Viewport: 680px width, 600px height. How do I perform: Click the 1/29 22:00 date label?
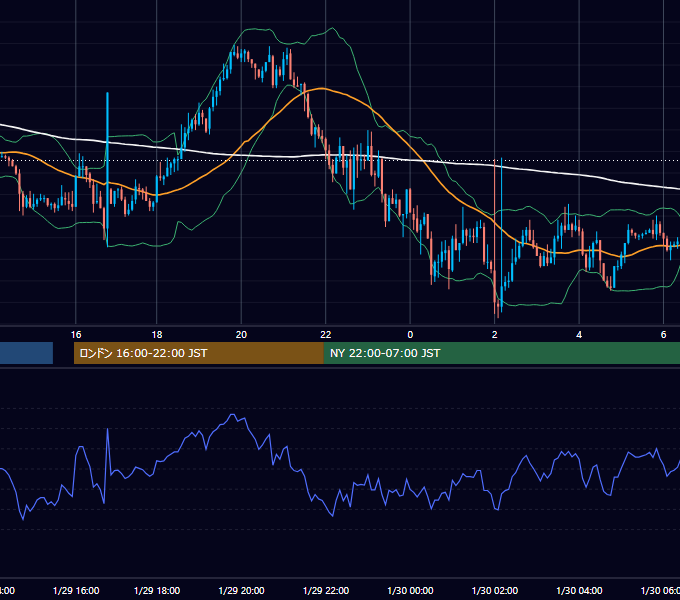326,590
